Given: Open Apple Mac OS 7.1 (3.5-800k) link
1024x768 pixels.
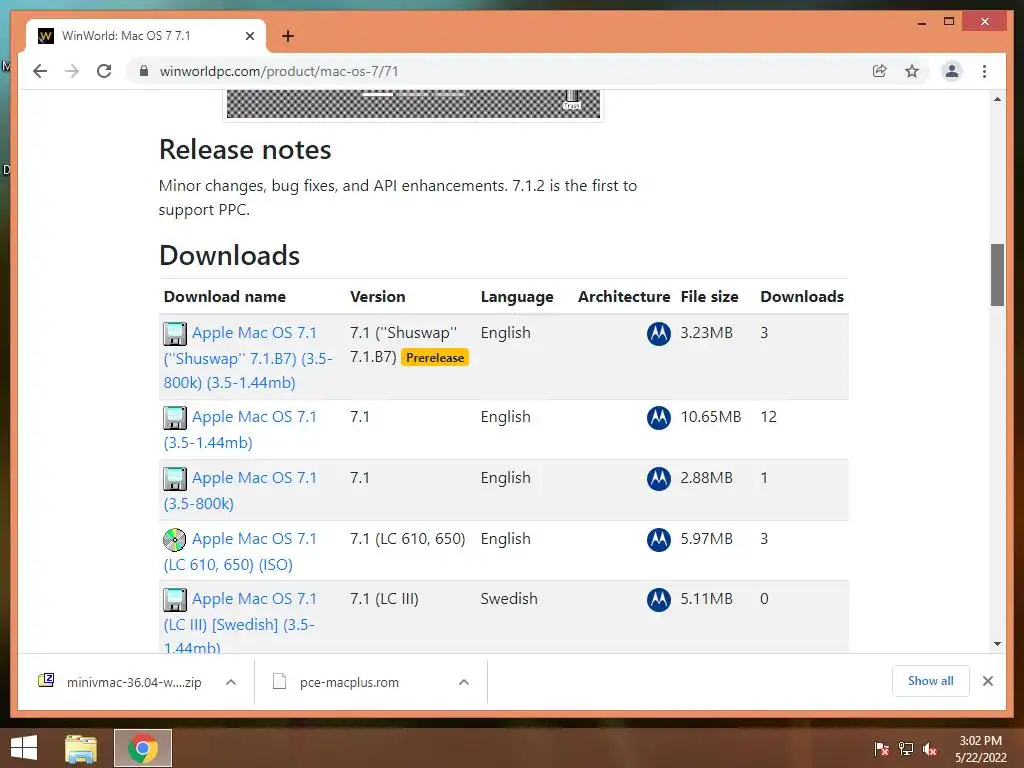Looking at the screenshot, I should (240, 490).
